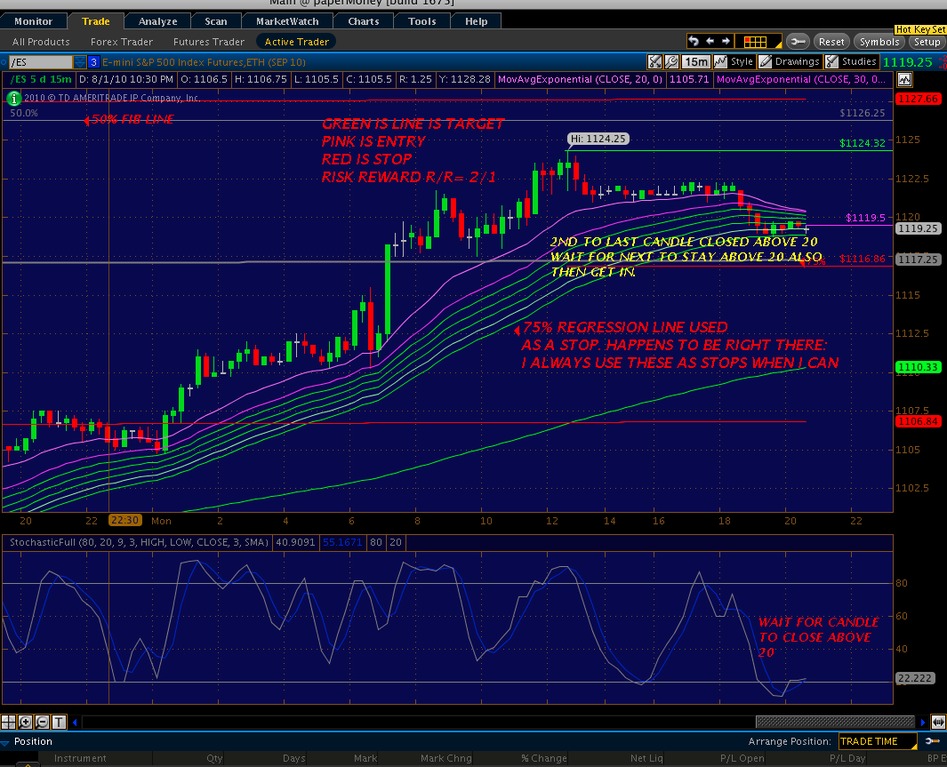
Task: Open the 15m timeframe selector
Action: pyautogui.click(x=696, y=62)
